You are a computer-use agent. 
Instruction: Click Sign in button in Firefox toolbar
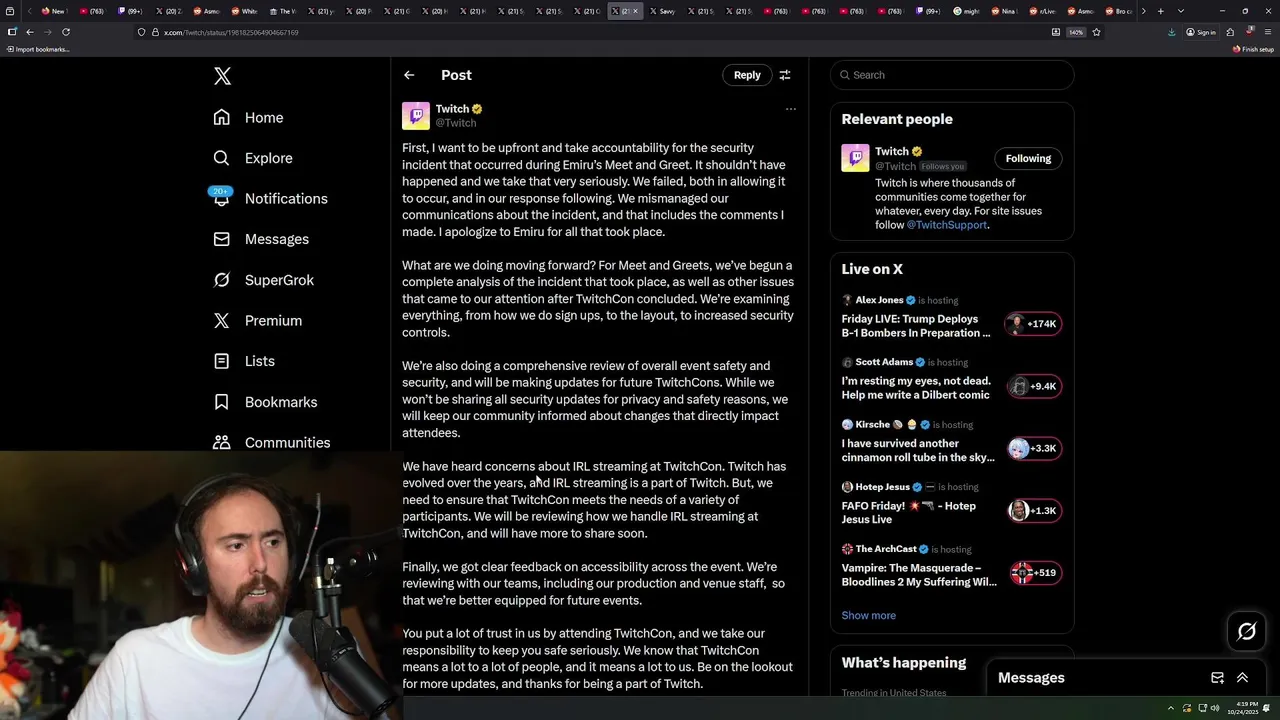click(x=1201, y=32)
